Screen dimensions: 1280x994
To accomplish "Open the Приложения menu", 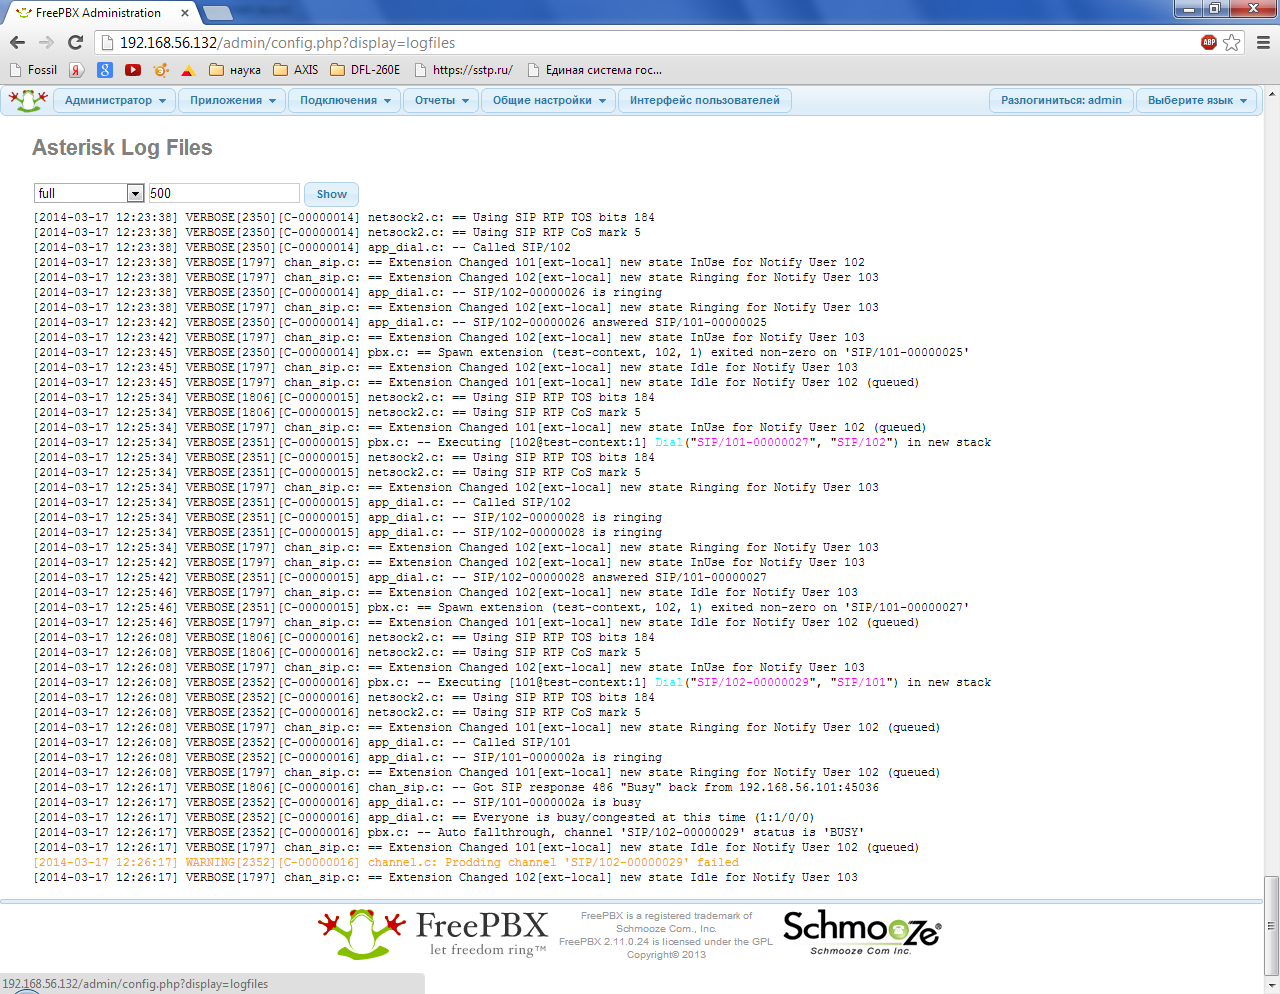I will [x=232, y=100].
